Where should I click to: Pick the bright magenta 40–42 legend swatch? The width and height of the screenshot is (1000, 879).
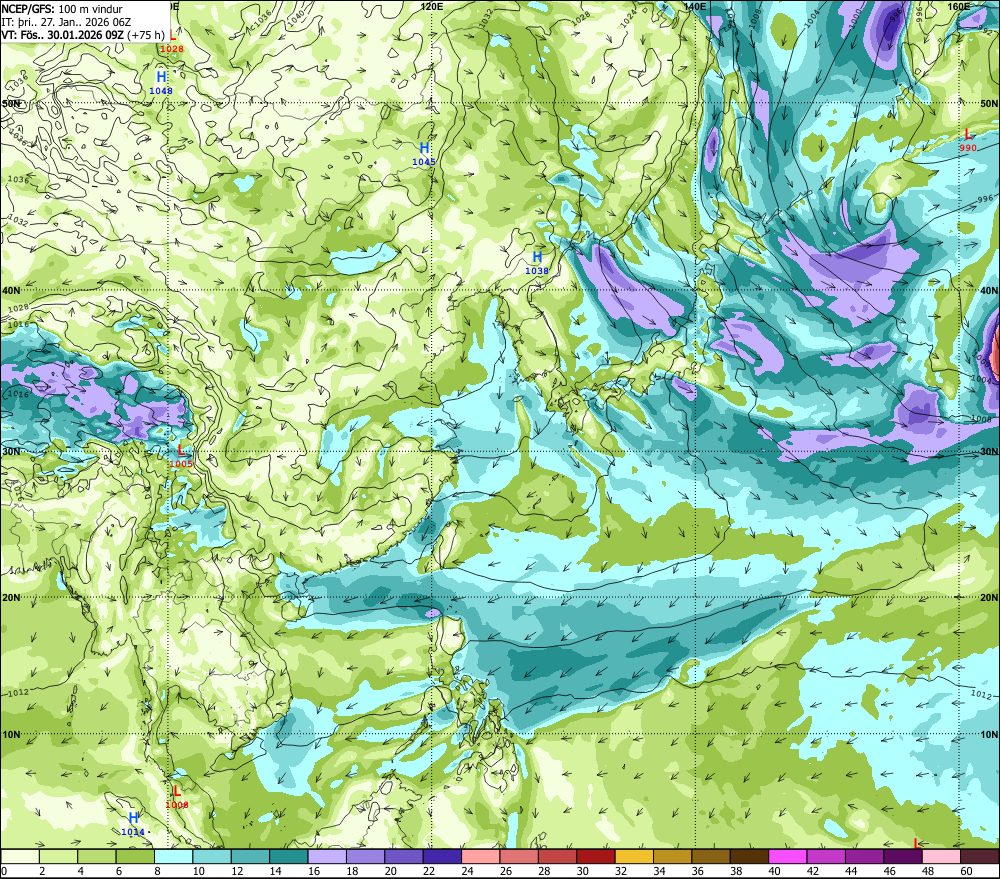click(x=788, y=856)
